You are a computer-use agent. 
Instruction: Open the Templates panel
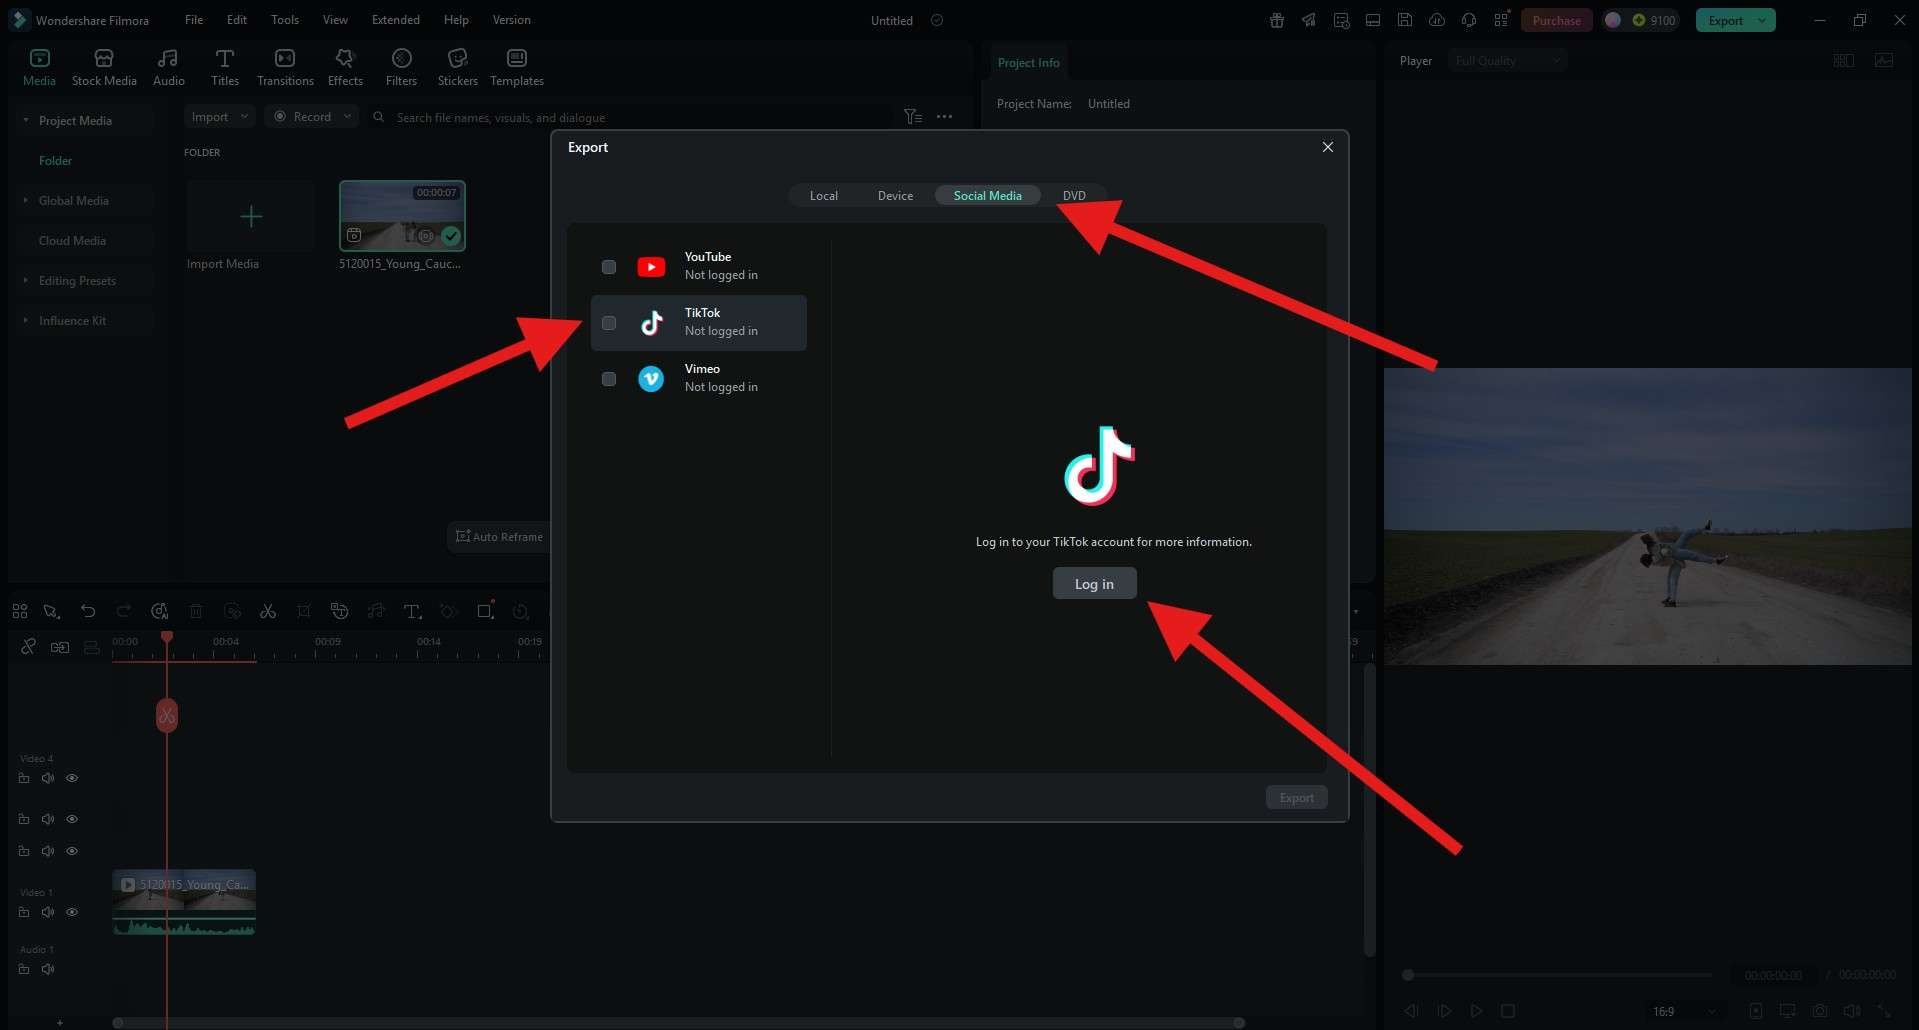pyautogui.click(x=517, y=67)
